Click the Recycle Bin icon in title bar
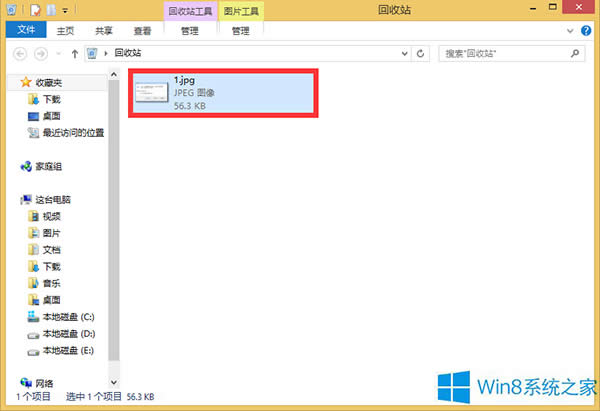The image size is (600, 411). pos(12,10)
